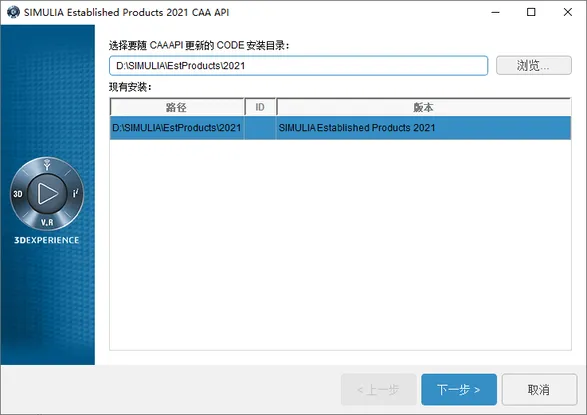Click the < 上一步 back button
This screenshot has width=587, height=415.
378,390
